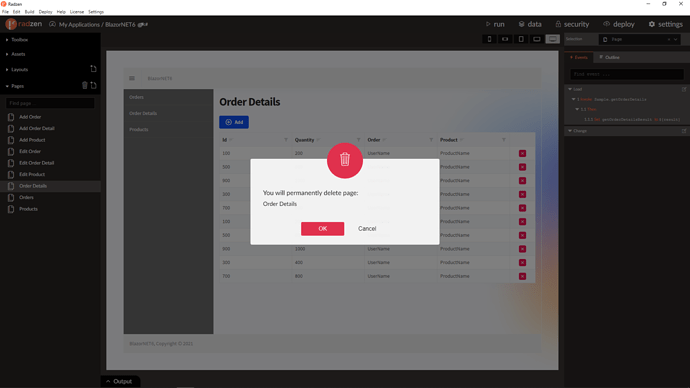Select the desktop viewport icon
Screen dimensions: 690x388
click(553, 39)
